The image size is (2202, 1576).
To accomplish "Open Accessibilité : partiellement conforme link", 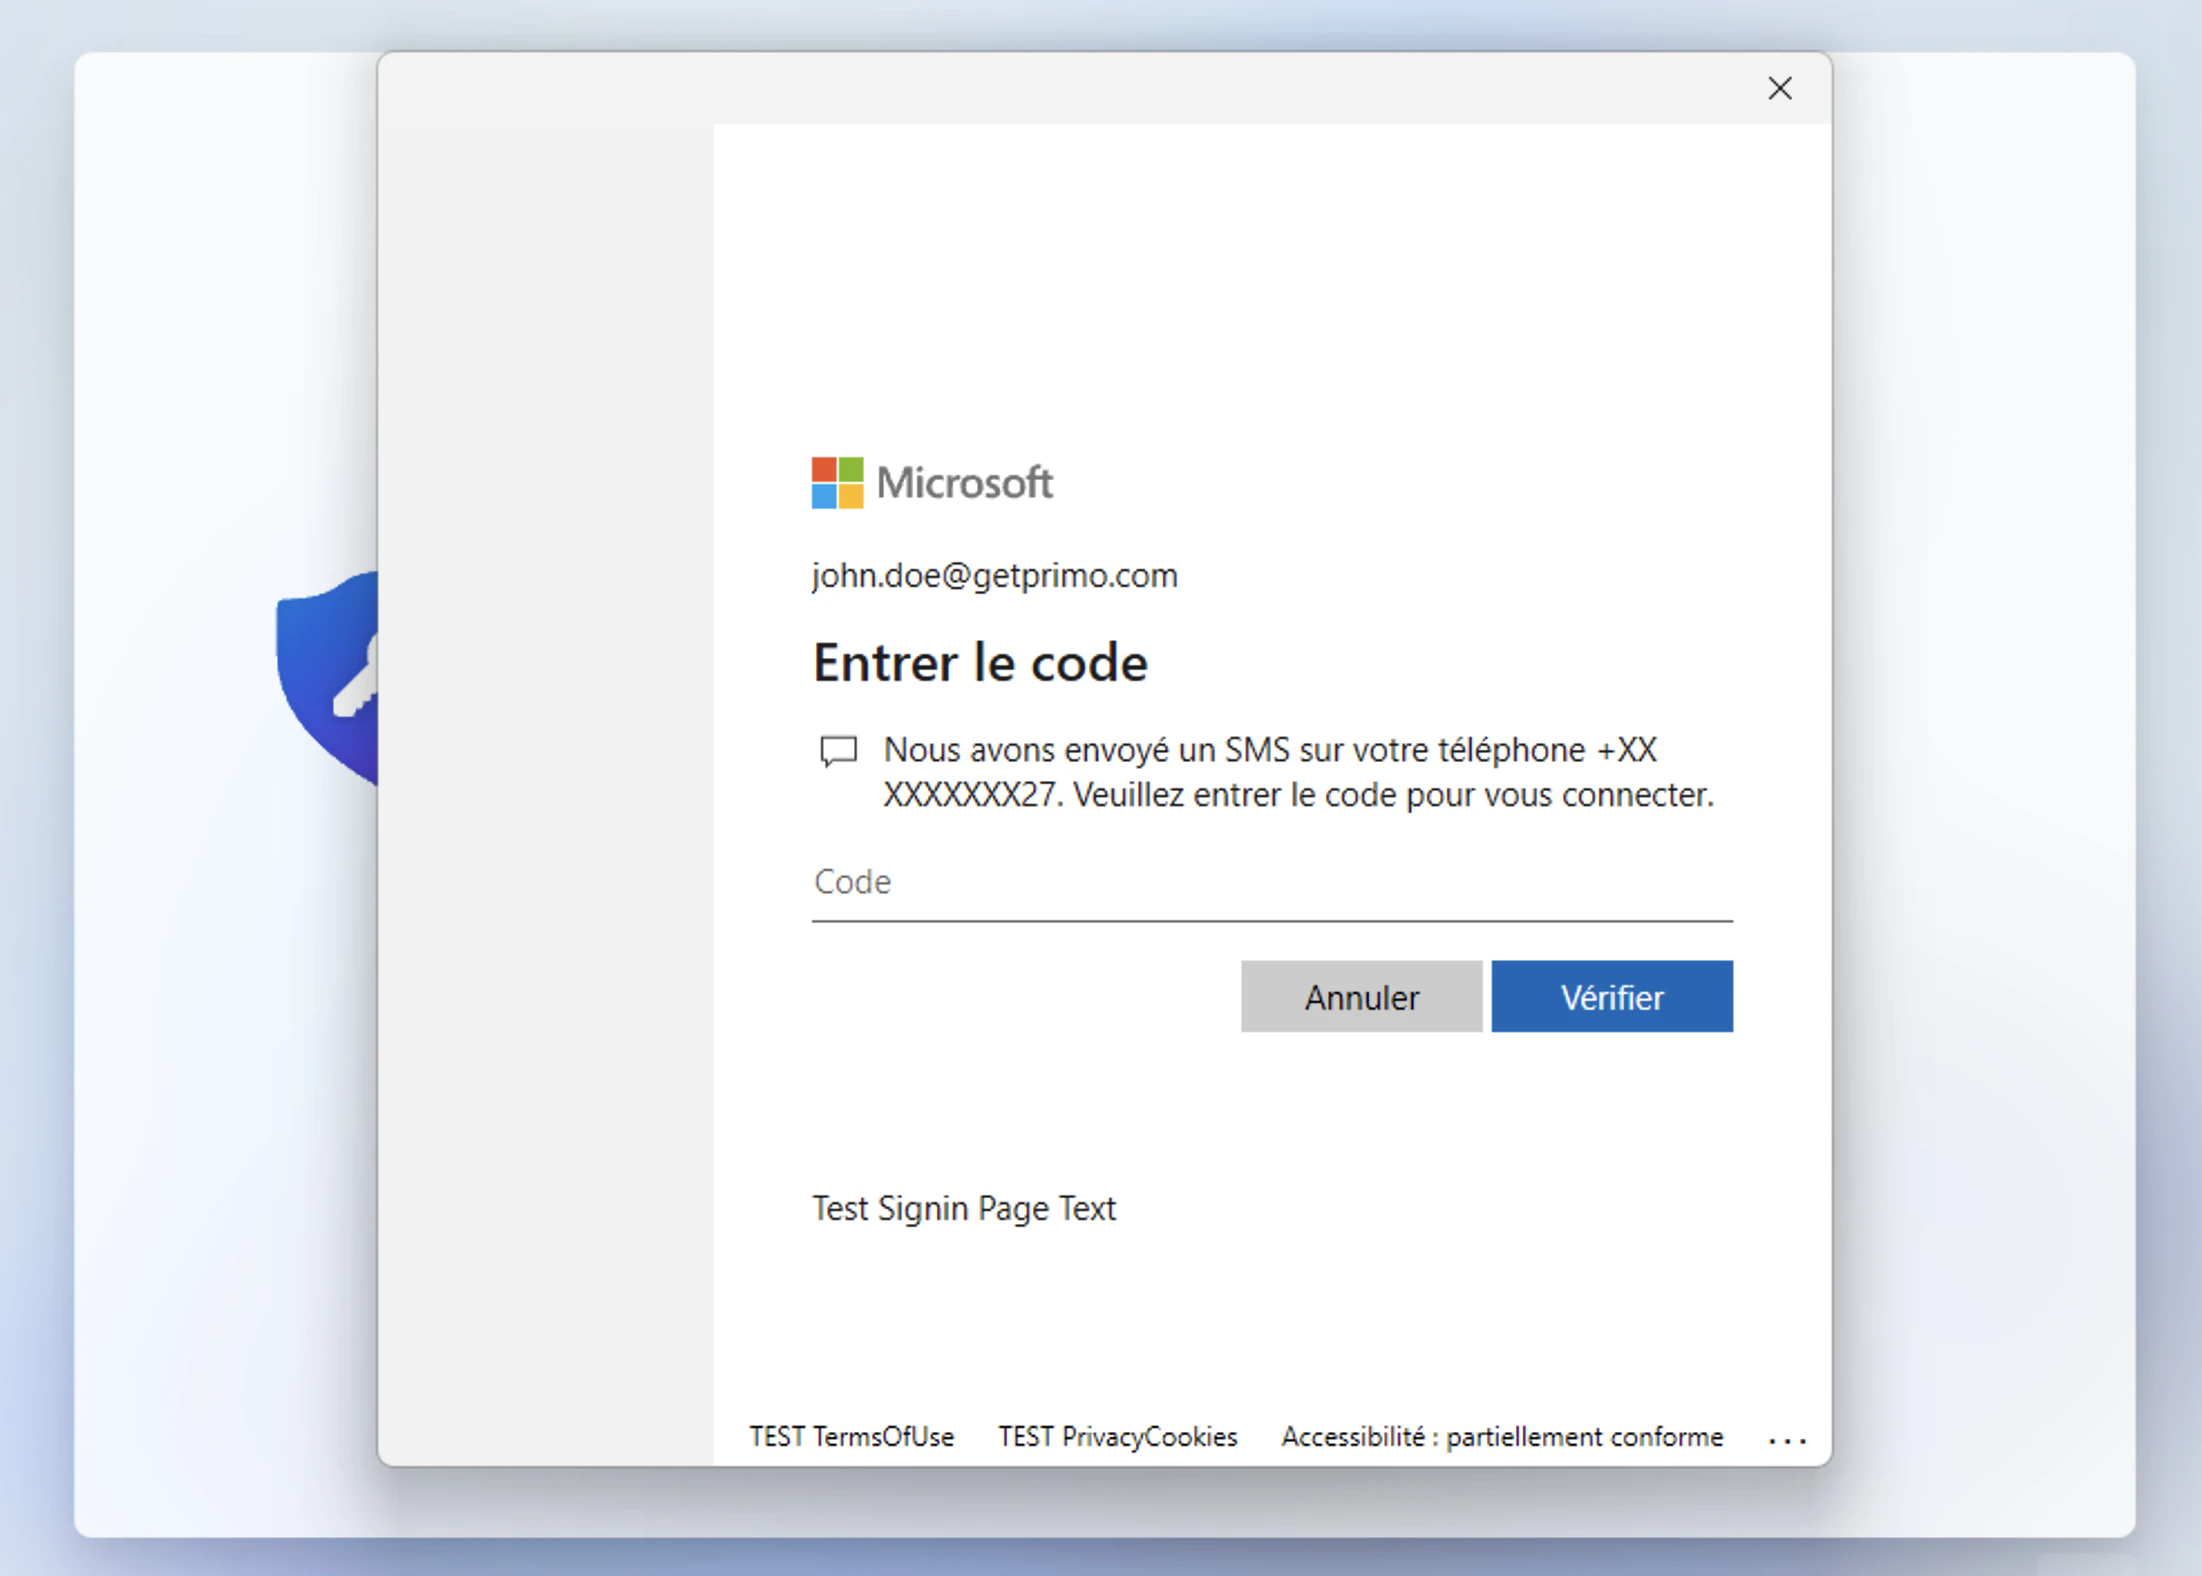I will click(x=1502, y=1437).
